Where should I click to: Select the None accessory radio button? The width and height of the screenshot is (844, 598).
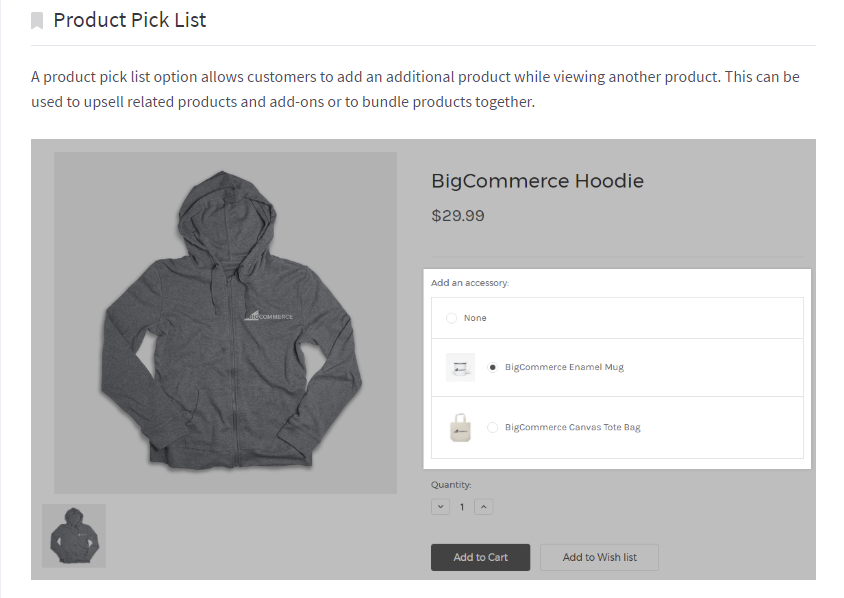451,318
